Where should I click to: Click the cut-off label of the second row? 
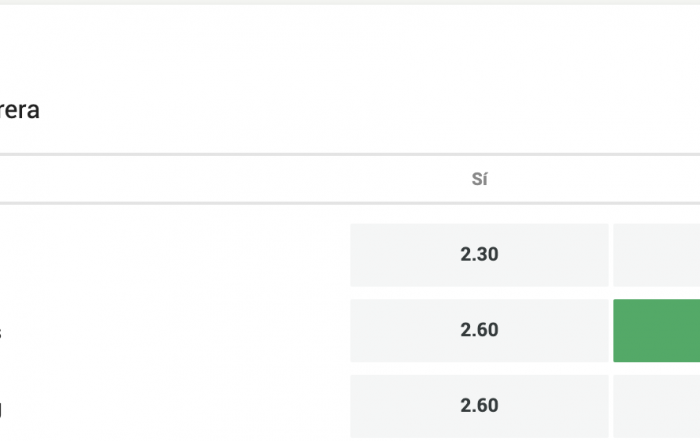1,333
